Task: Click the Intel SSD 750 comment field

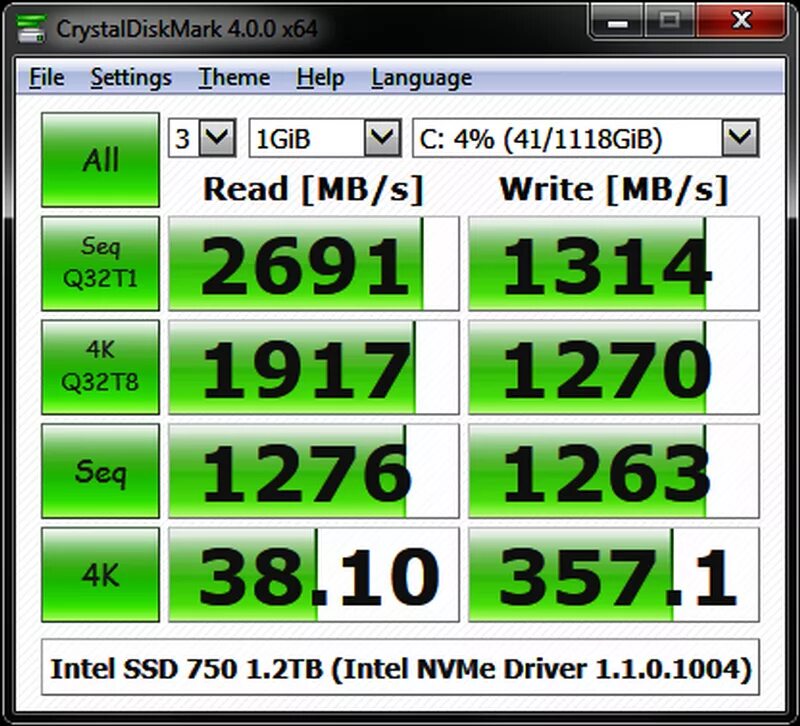Action: coord(400,667)
